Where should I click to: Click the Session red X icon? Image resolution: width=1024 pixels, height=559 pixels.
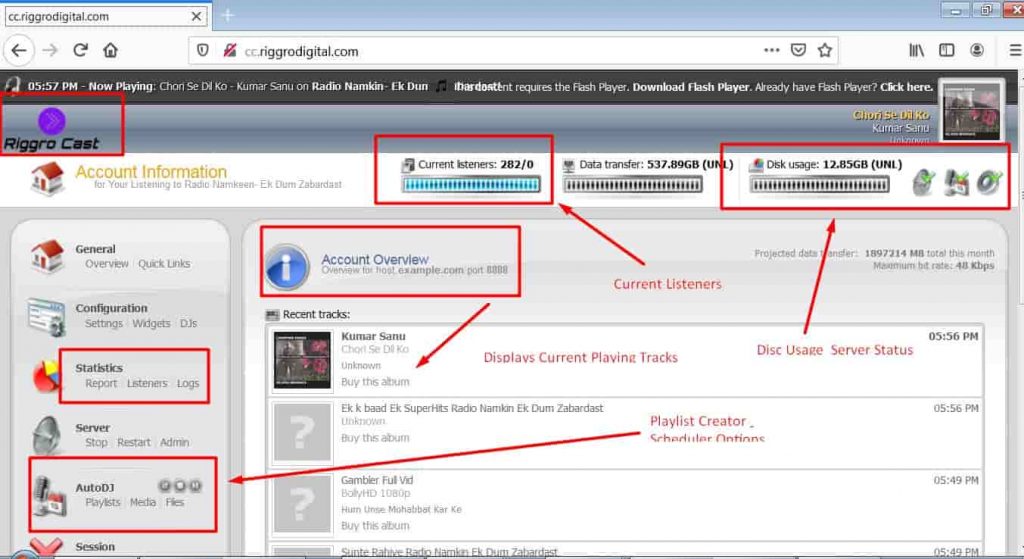tap(46, 547)
